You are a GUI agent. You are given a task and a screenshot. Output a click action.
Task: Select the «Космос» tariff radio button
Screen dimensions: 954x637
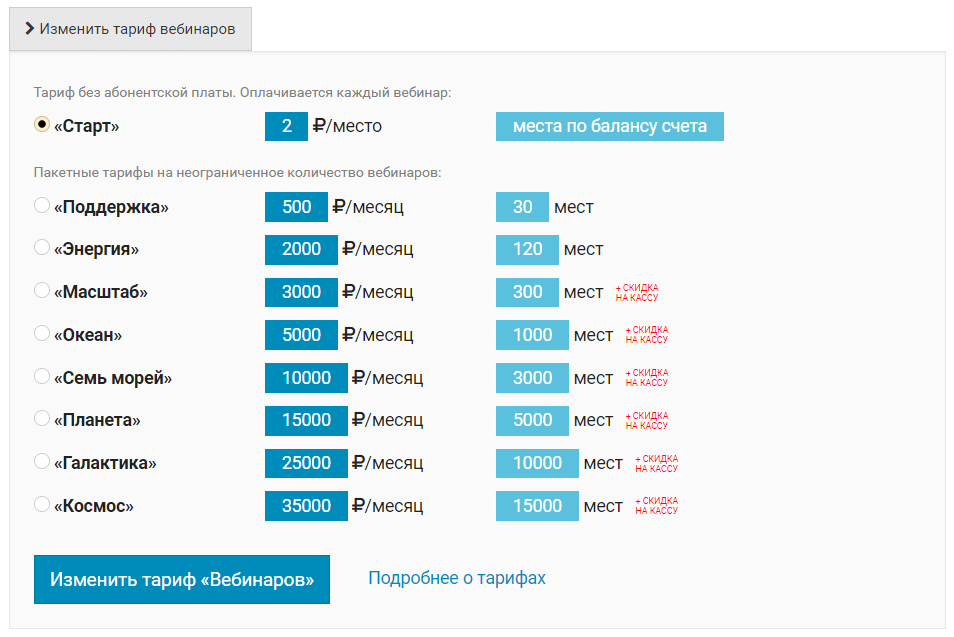point(42,504)
